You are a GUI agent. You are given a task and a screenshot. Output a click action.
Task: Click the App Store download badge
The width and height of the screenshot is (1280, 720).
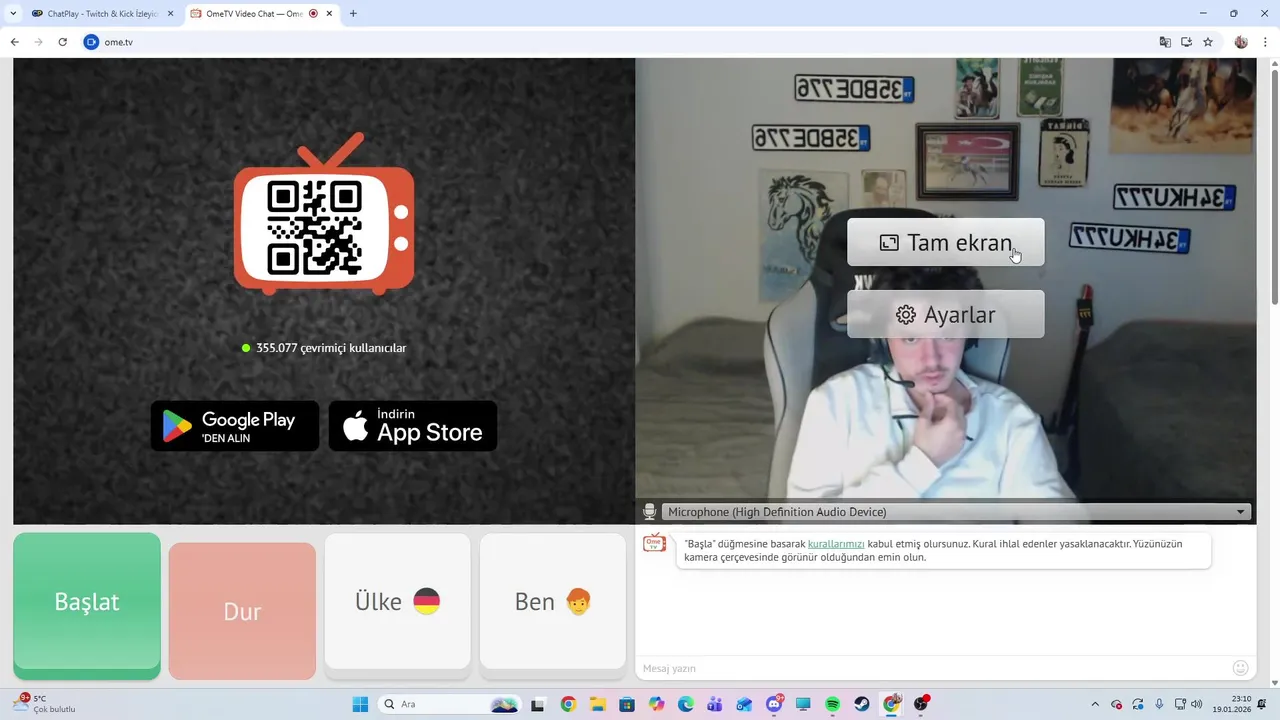pyautogui.click(x=413, y=426)
